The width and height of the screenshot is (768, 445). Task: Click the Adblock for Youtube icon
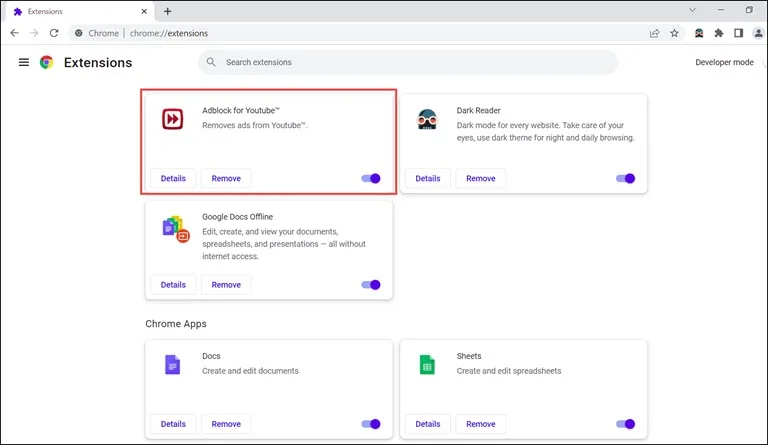coord(172,119)
